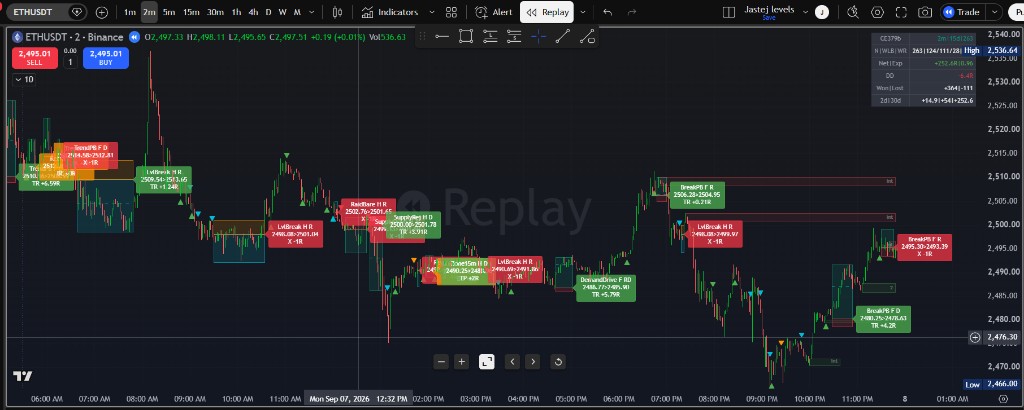This screenshot has width=1024, height=410.
Task: Select the horizontal ray drawing tool
Action: pos(442,37)
